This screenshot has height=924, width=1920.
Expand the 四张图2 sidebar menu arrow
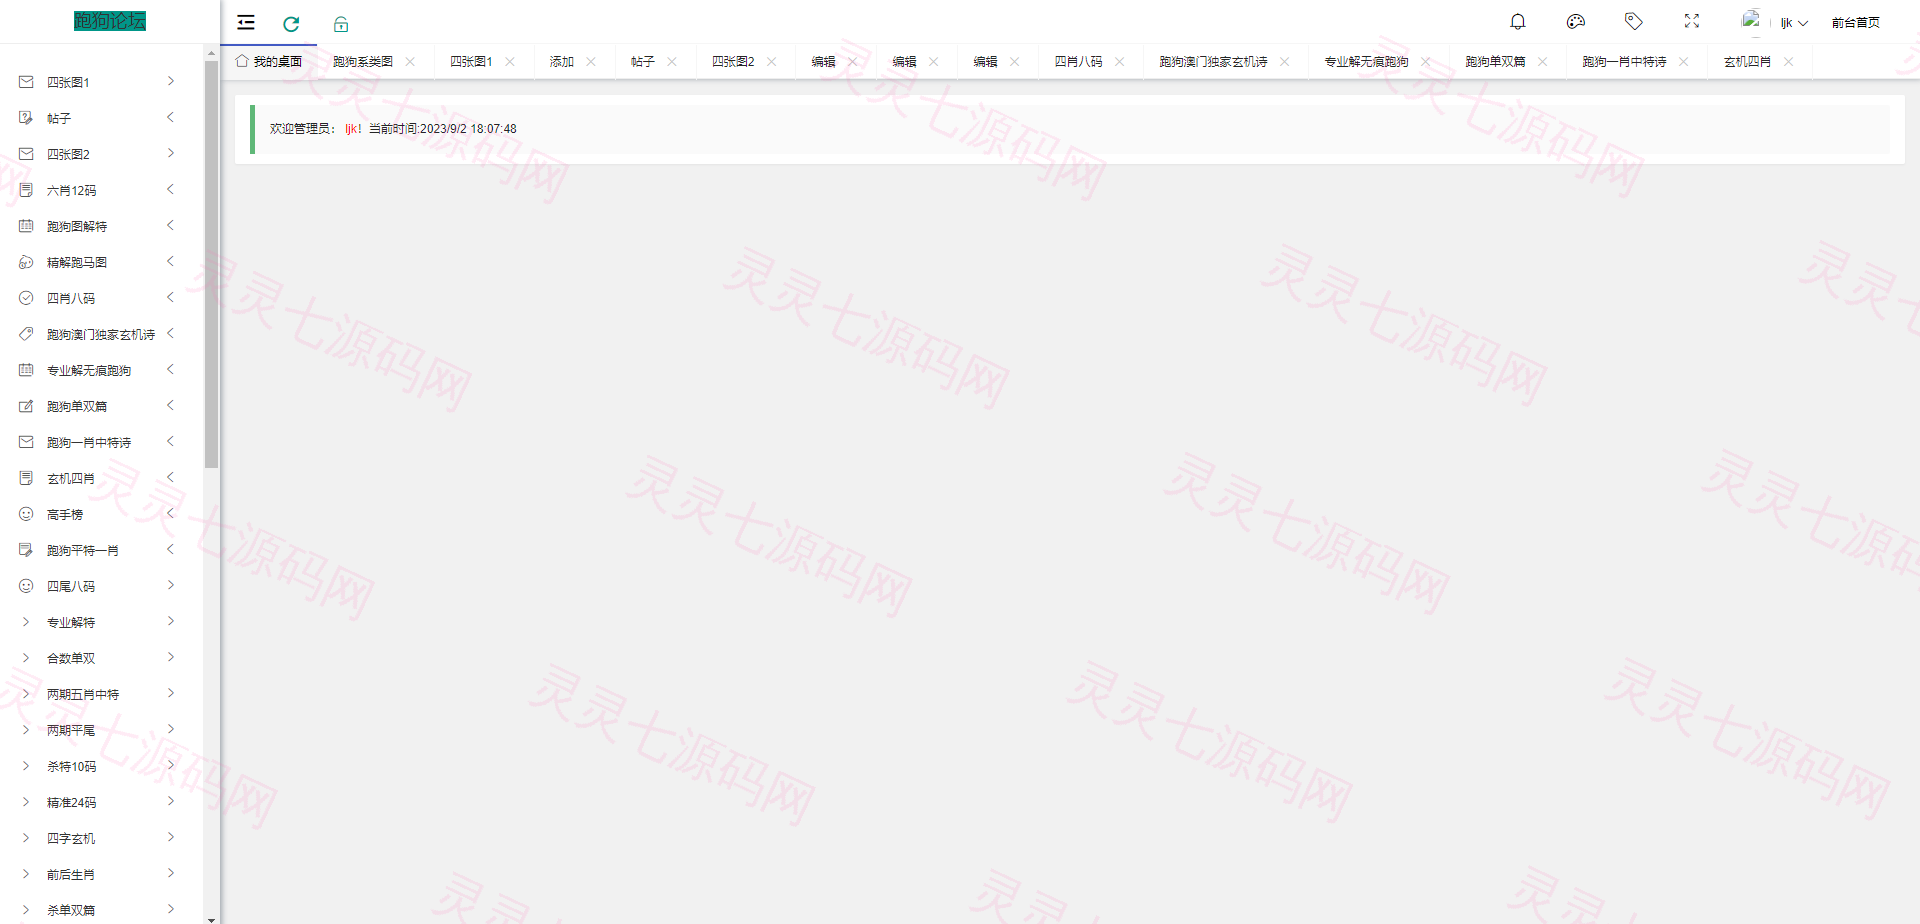tap(171, 153)
